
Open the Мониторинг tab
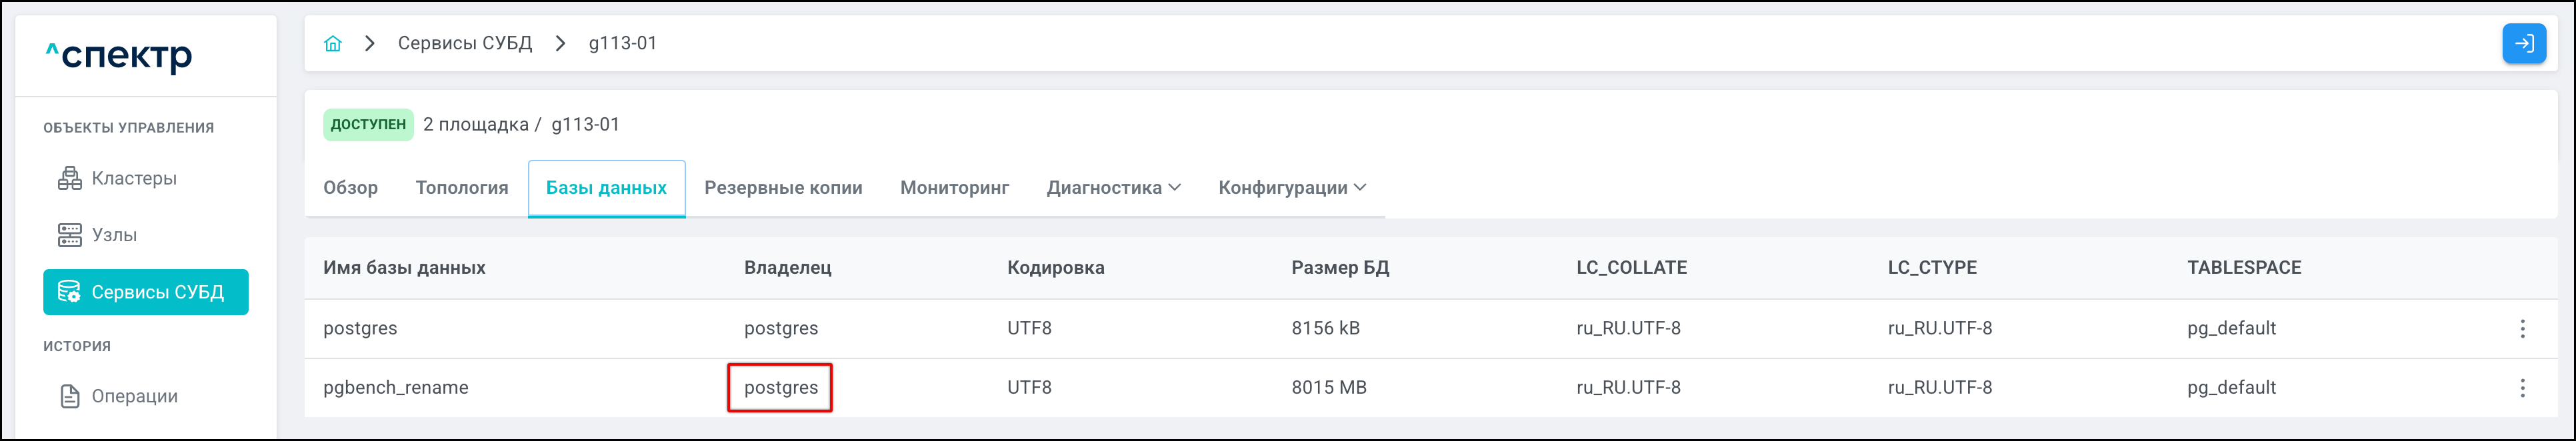pos(954,188)
